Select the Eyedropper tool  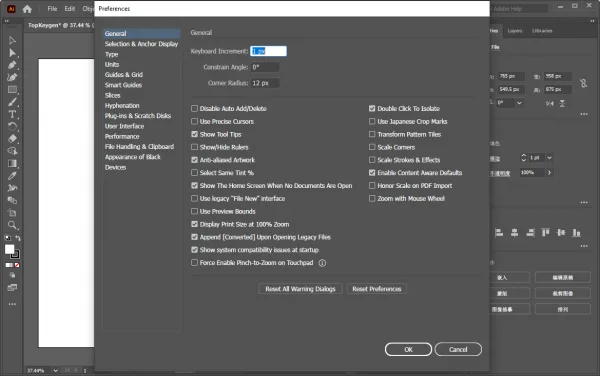12,176
